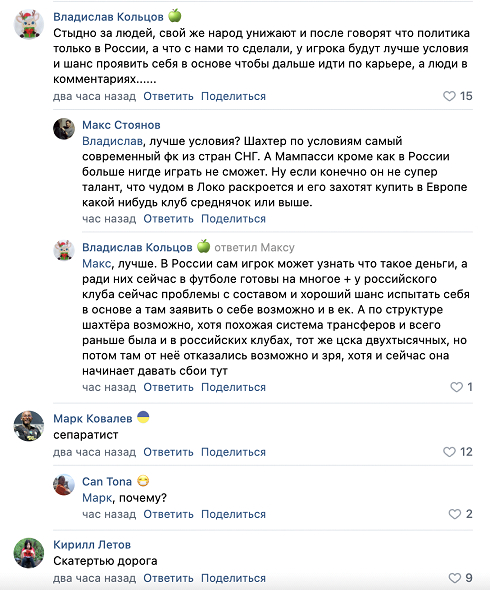Image resolution: width=490 pixels, height=590 pixels.
Task: Like Can Tona's 'почему?' reply
Action: (455, 514)
